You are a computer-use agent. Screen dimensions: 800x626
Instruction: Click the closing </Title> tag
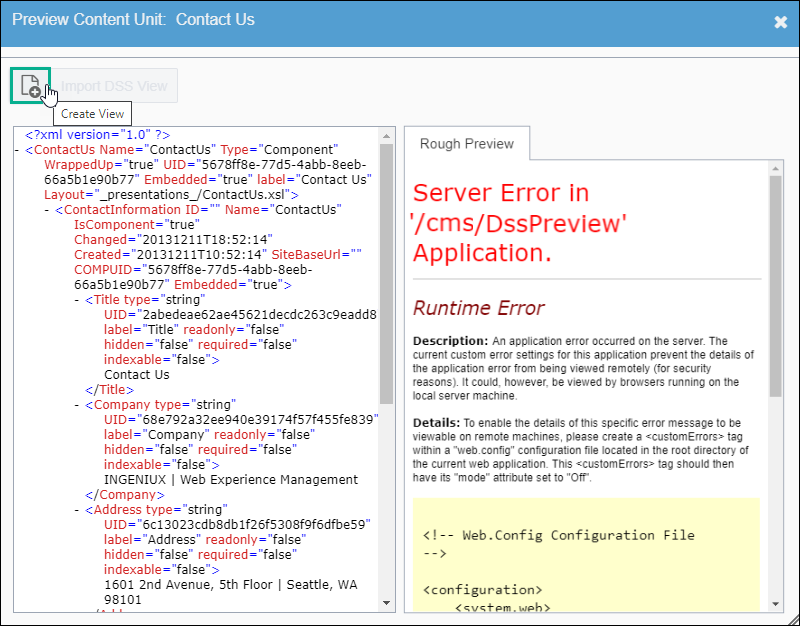pyautogui.click(x=110, y=390)
